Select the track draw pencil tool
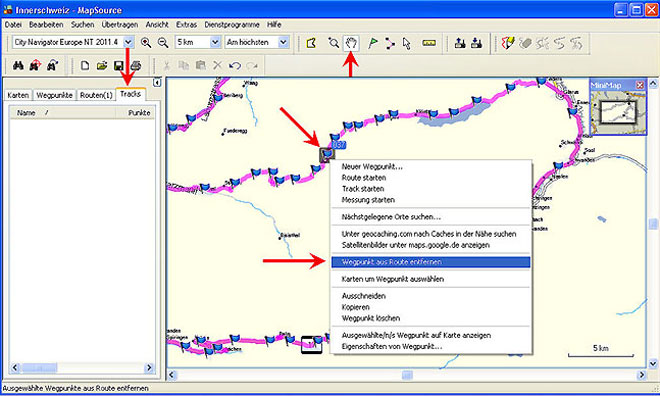 (508, 43)
